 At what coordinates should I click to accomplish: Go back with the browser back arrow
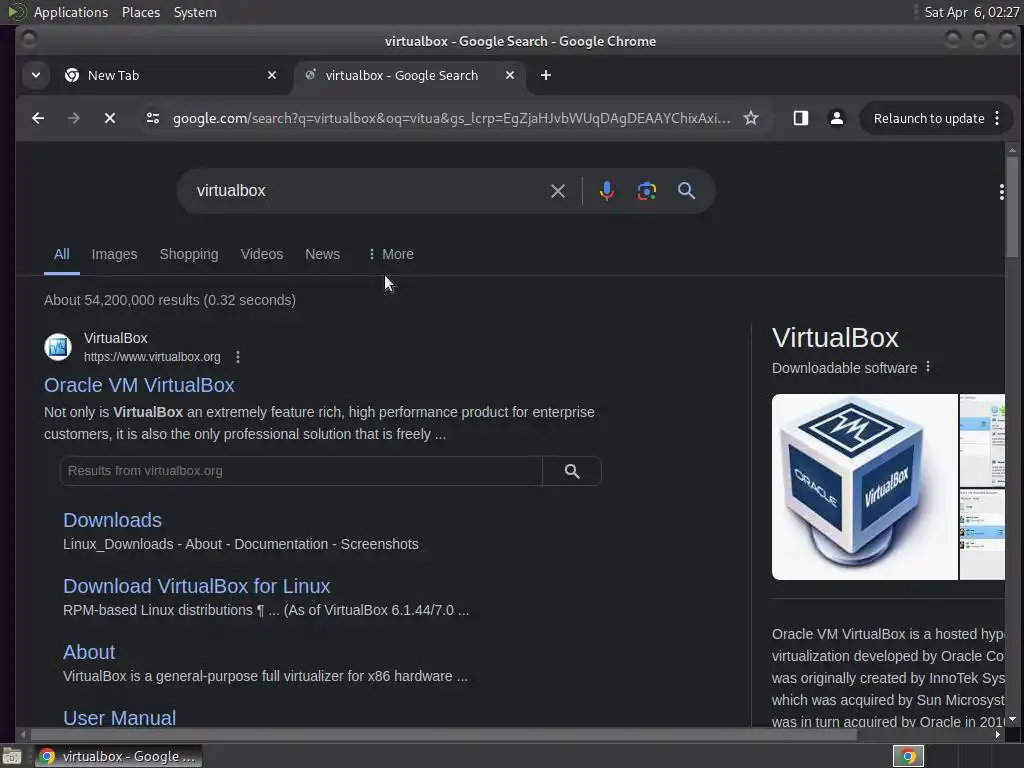click(x=38, y=118)
